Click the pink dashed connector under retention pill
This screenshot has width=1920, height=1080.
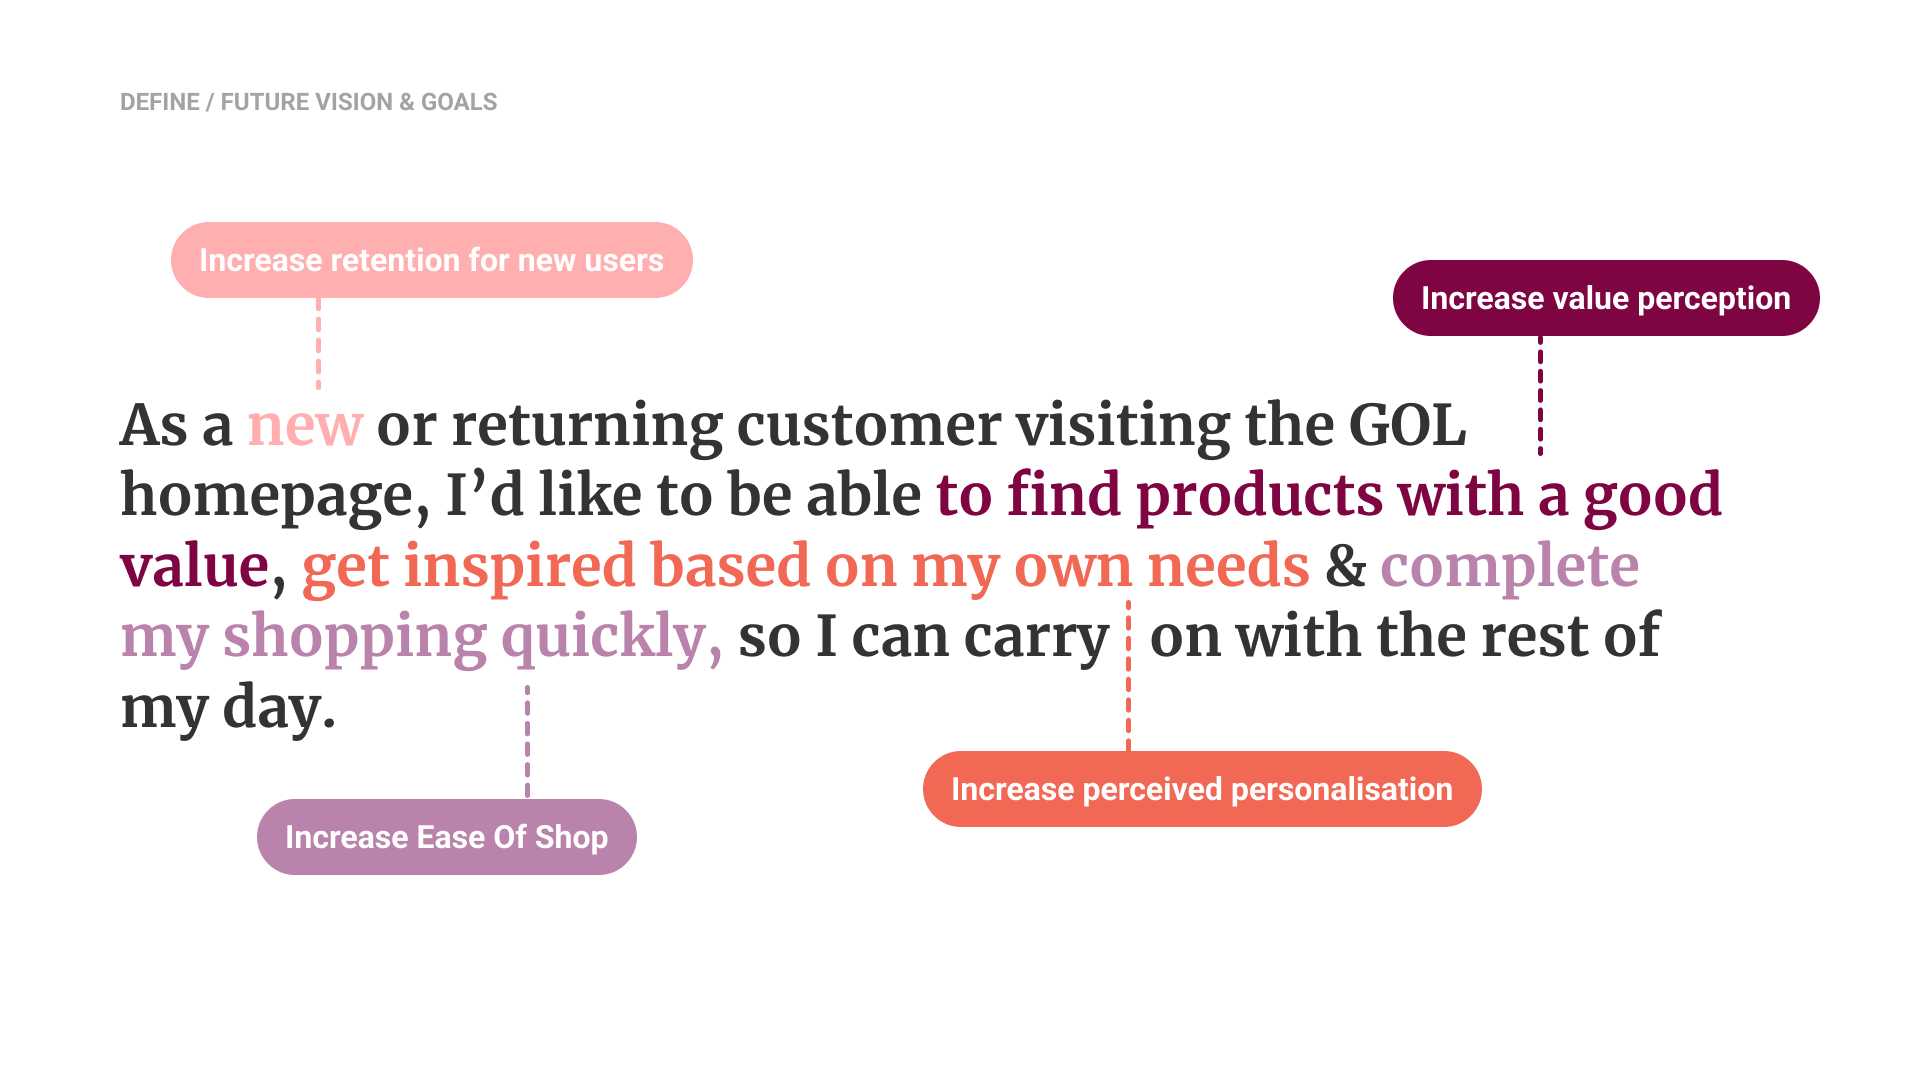click(x=319, y=343)
